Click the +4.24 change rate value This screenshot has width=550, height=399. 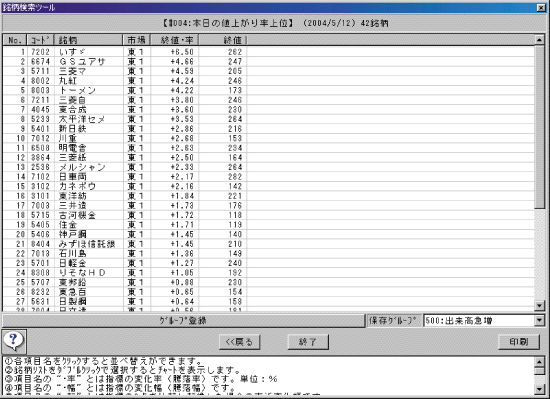coord(182,81)
